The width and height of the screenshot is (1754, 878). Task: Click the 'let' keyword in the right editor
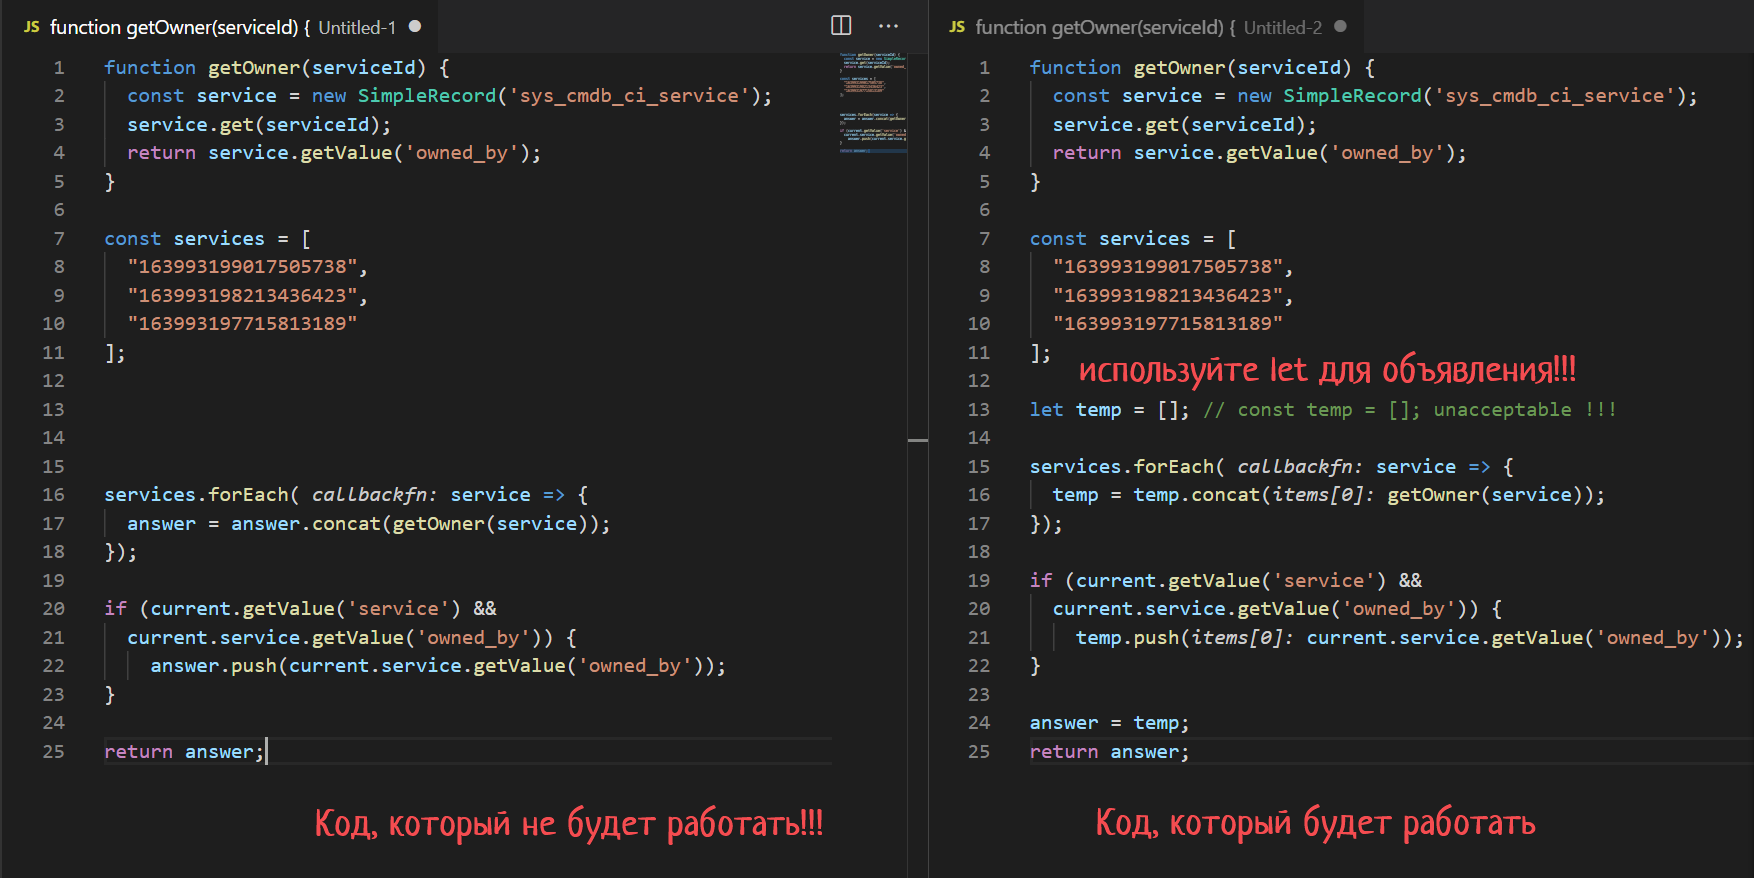[1046, 410]
